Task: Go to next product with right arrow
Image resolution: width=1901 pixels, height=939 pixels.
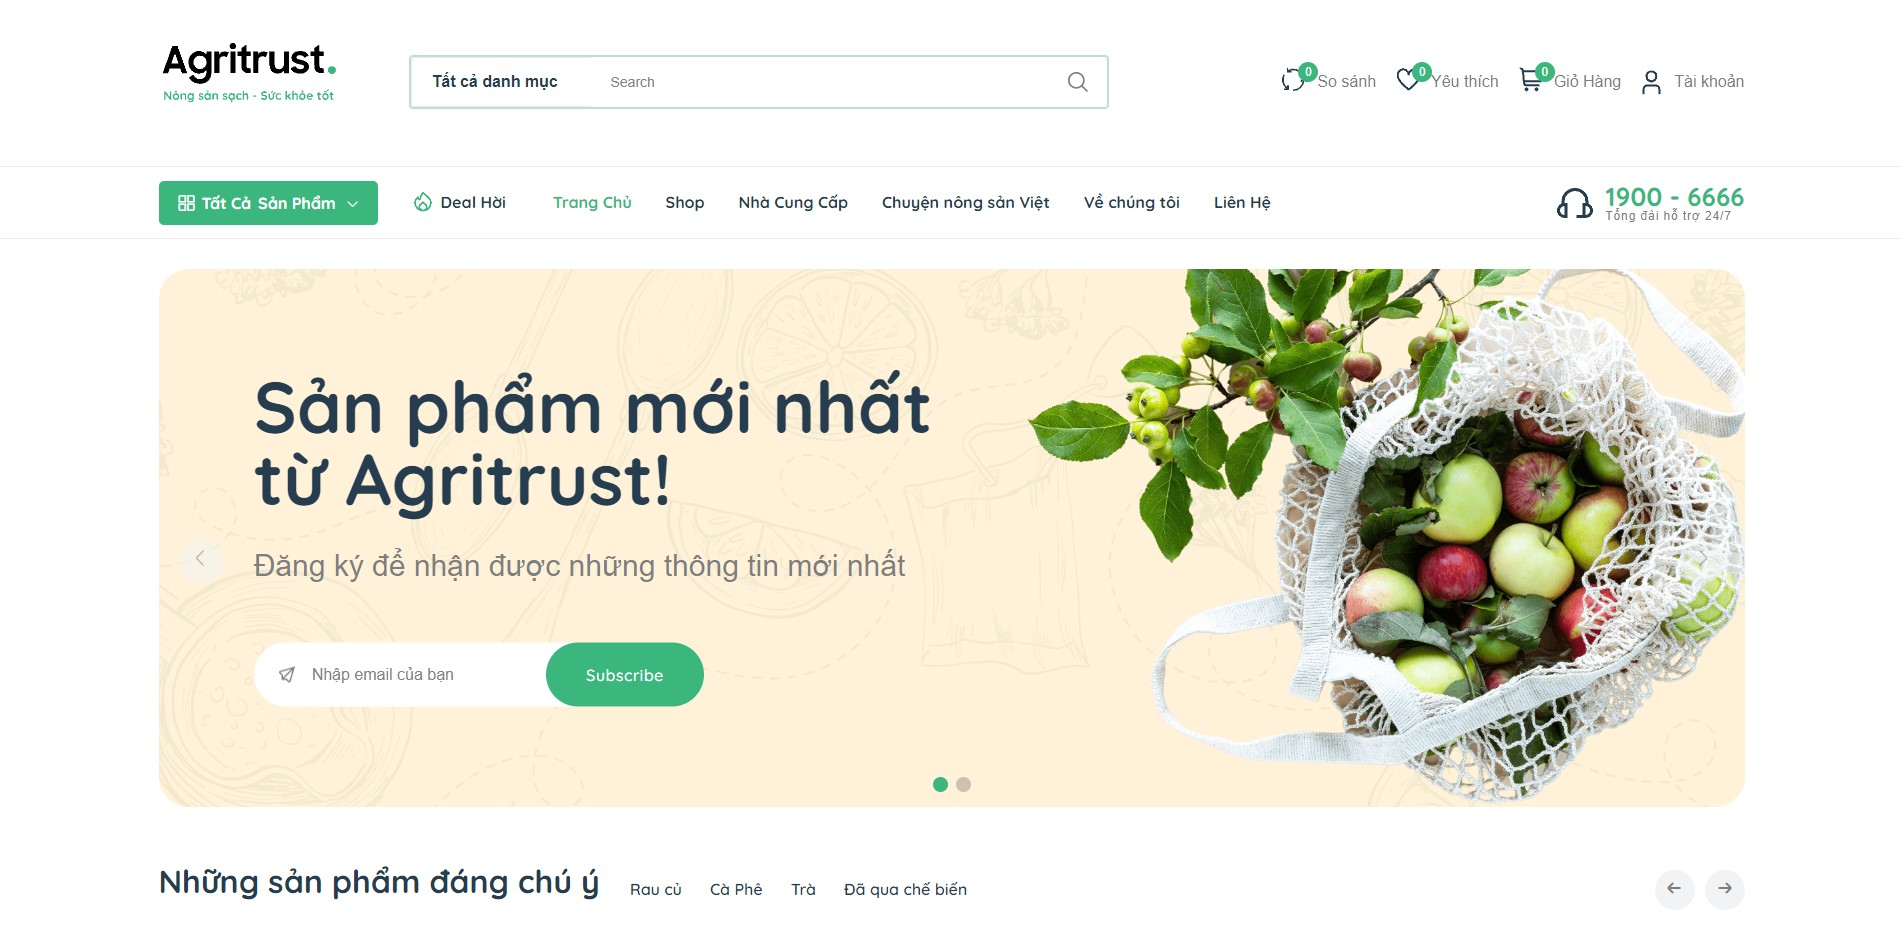Action: point(1725,889)
